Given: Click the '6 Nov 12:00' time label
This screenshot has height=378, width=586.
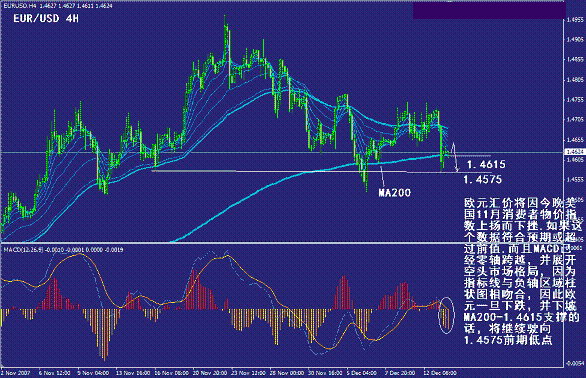Looking at the screenshot, I should (x=55, y=373).
